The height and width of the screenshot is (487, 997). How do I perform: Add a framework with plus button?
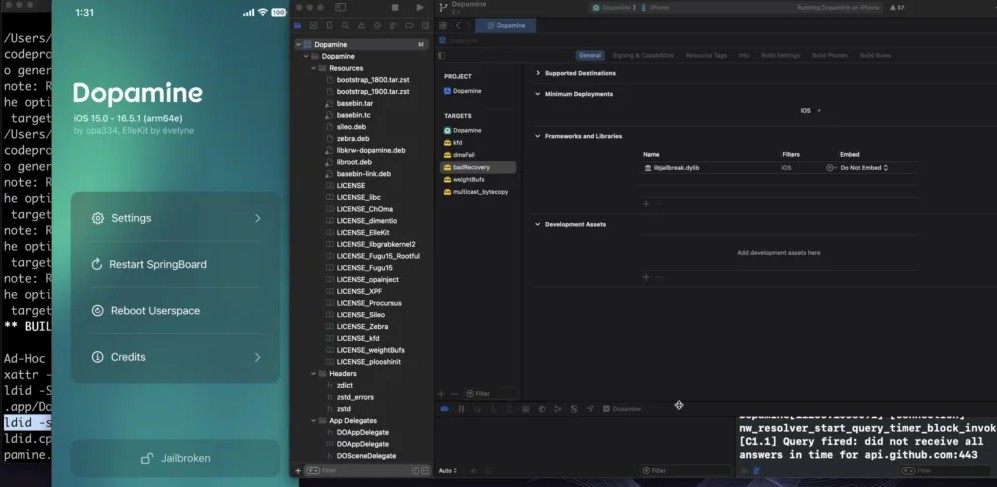pos(646,204)
